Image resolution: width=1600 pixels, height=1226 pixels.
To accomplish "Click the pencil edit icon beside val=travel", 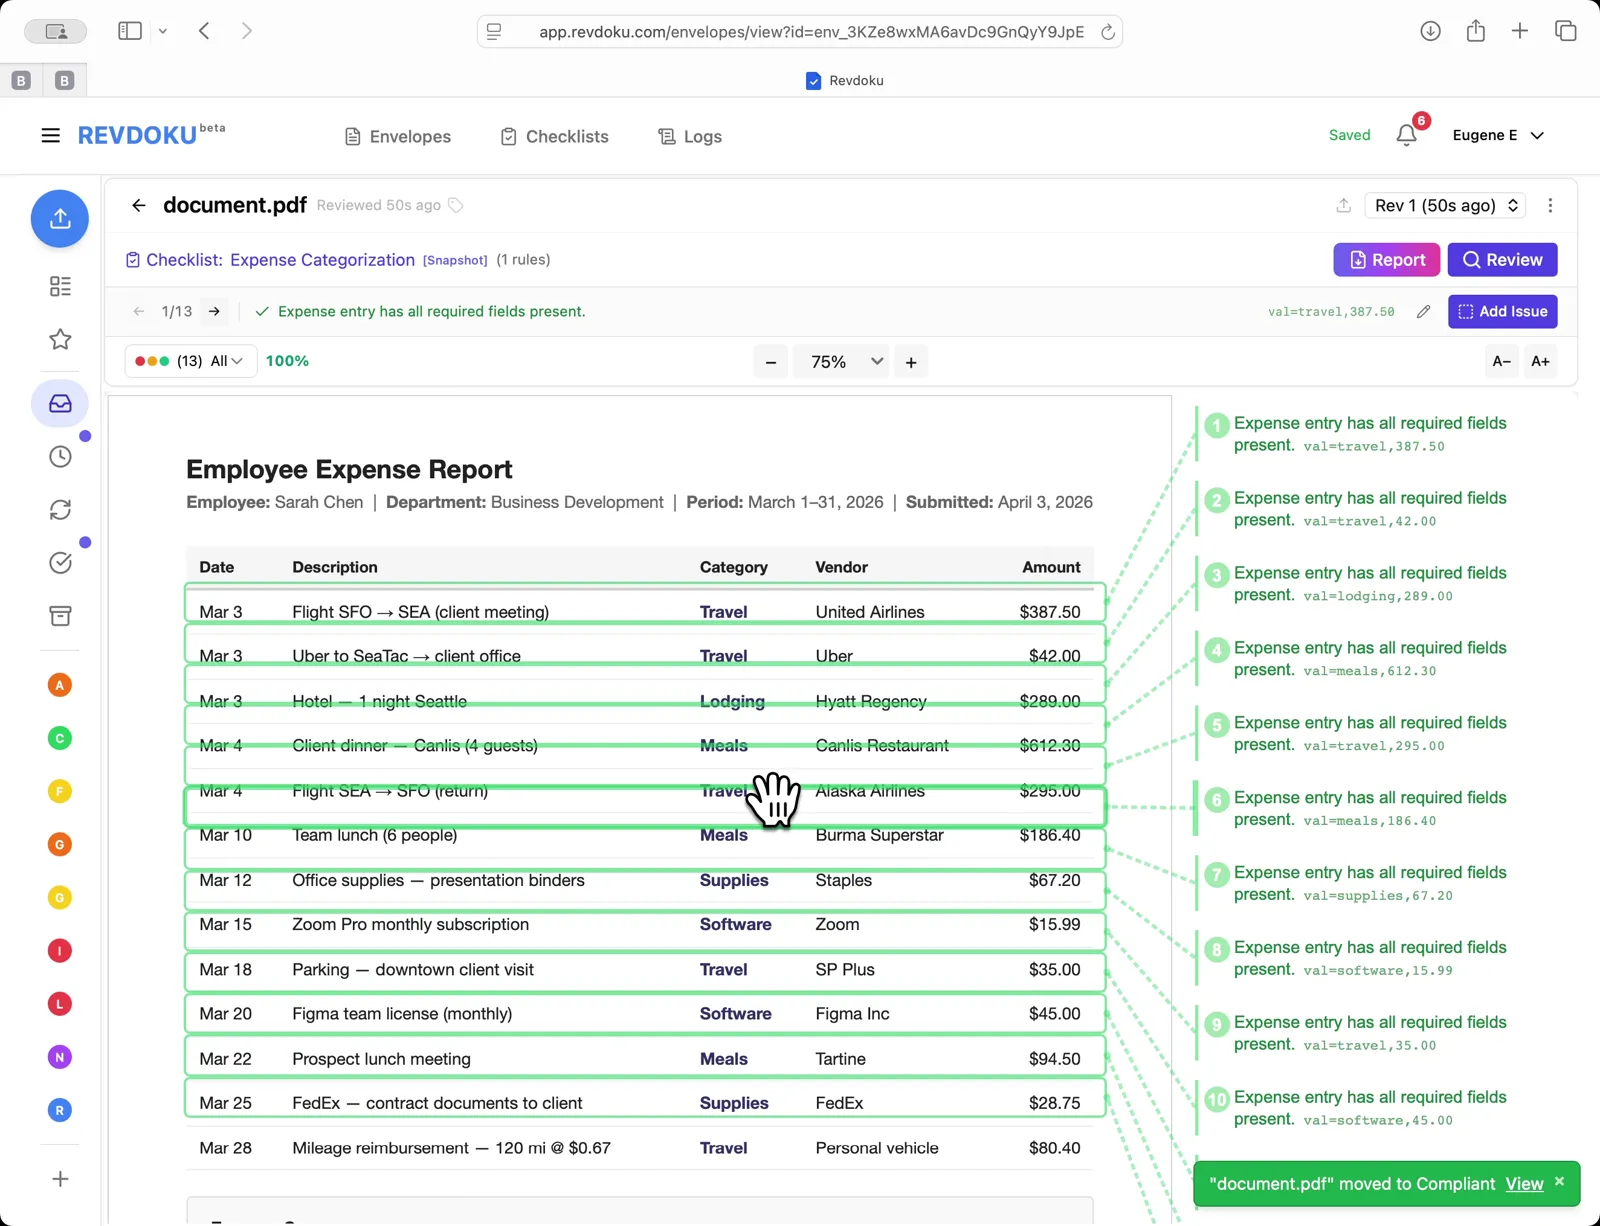I will click(1423, 312).
